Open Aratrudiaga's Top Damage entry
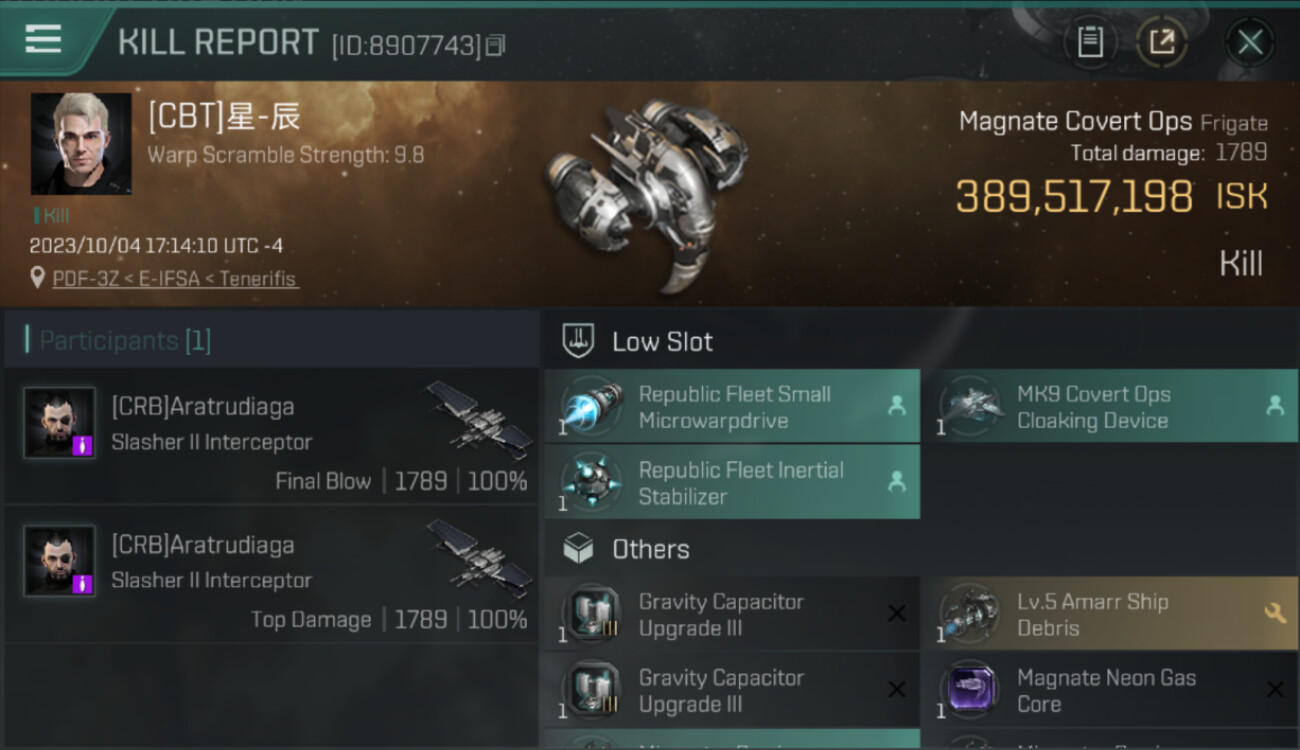 270,576
